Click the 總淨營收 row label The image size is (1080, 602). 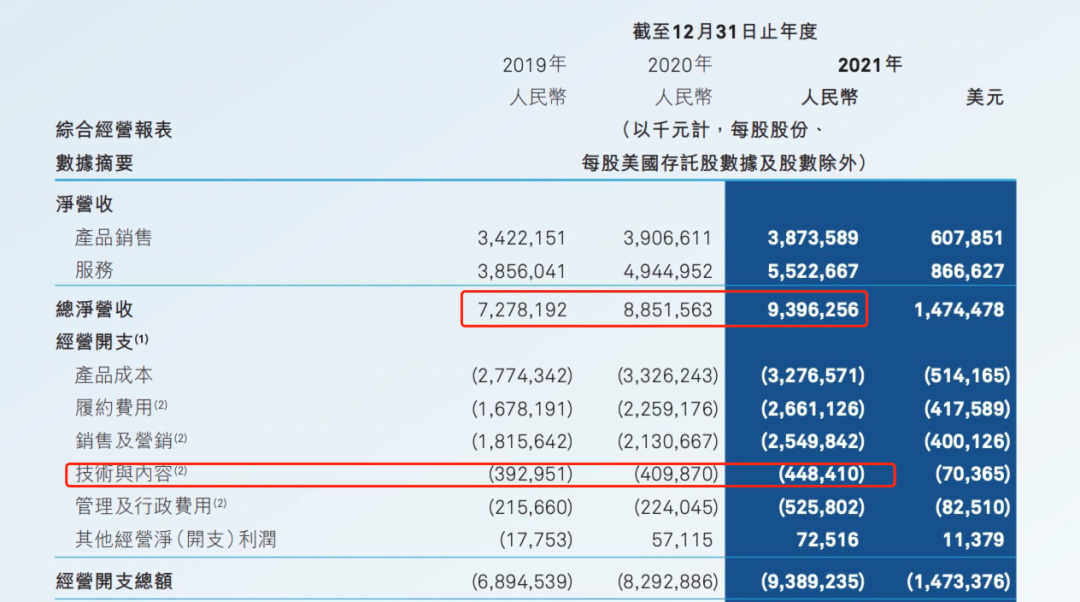(94, 310)
